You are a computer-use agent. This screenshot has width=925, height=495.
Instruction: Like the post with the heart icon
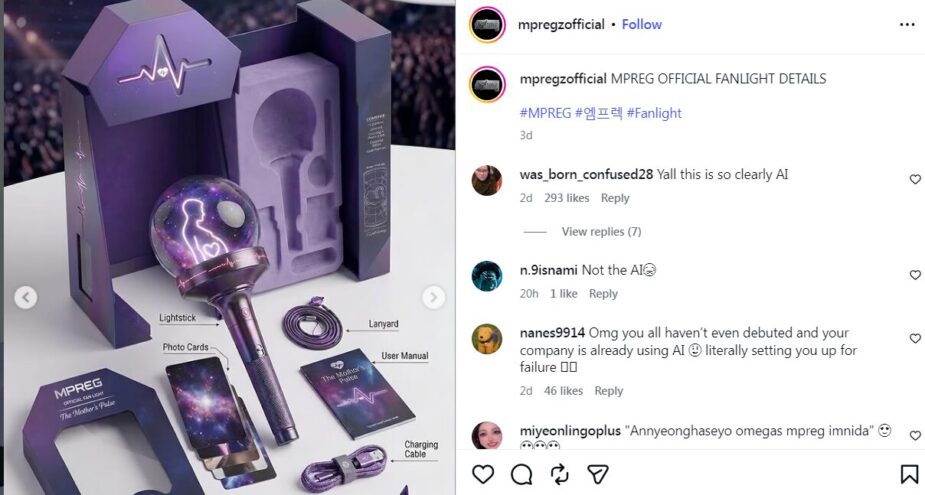tap(483, 474)
